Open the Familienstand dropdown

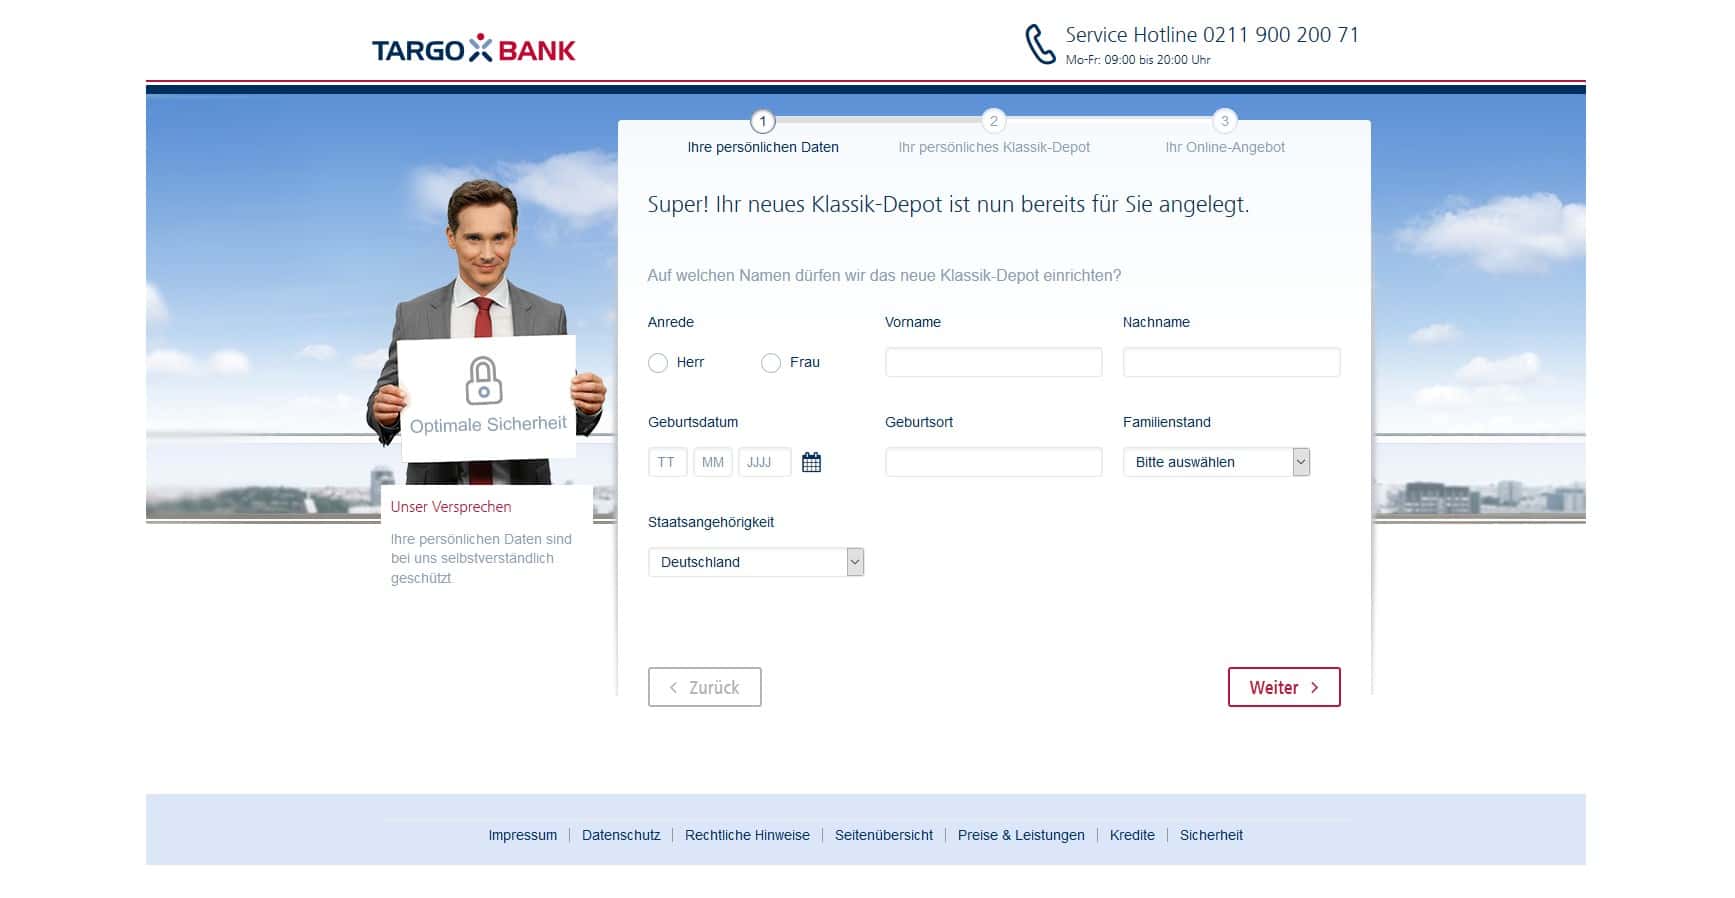(1216, 462)
